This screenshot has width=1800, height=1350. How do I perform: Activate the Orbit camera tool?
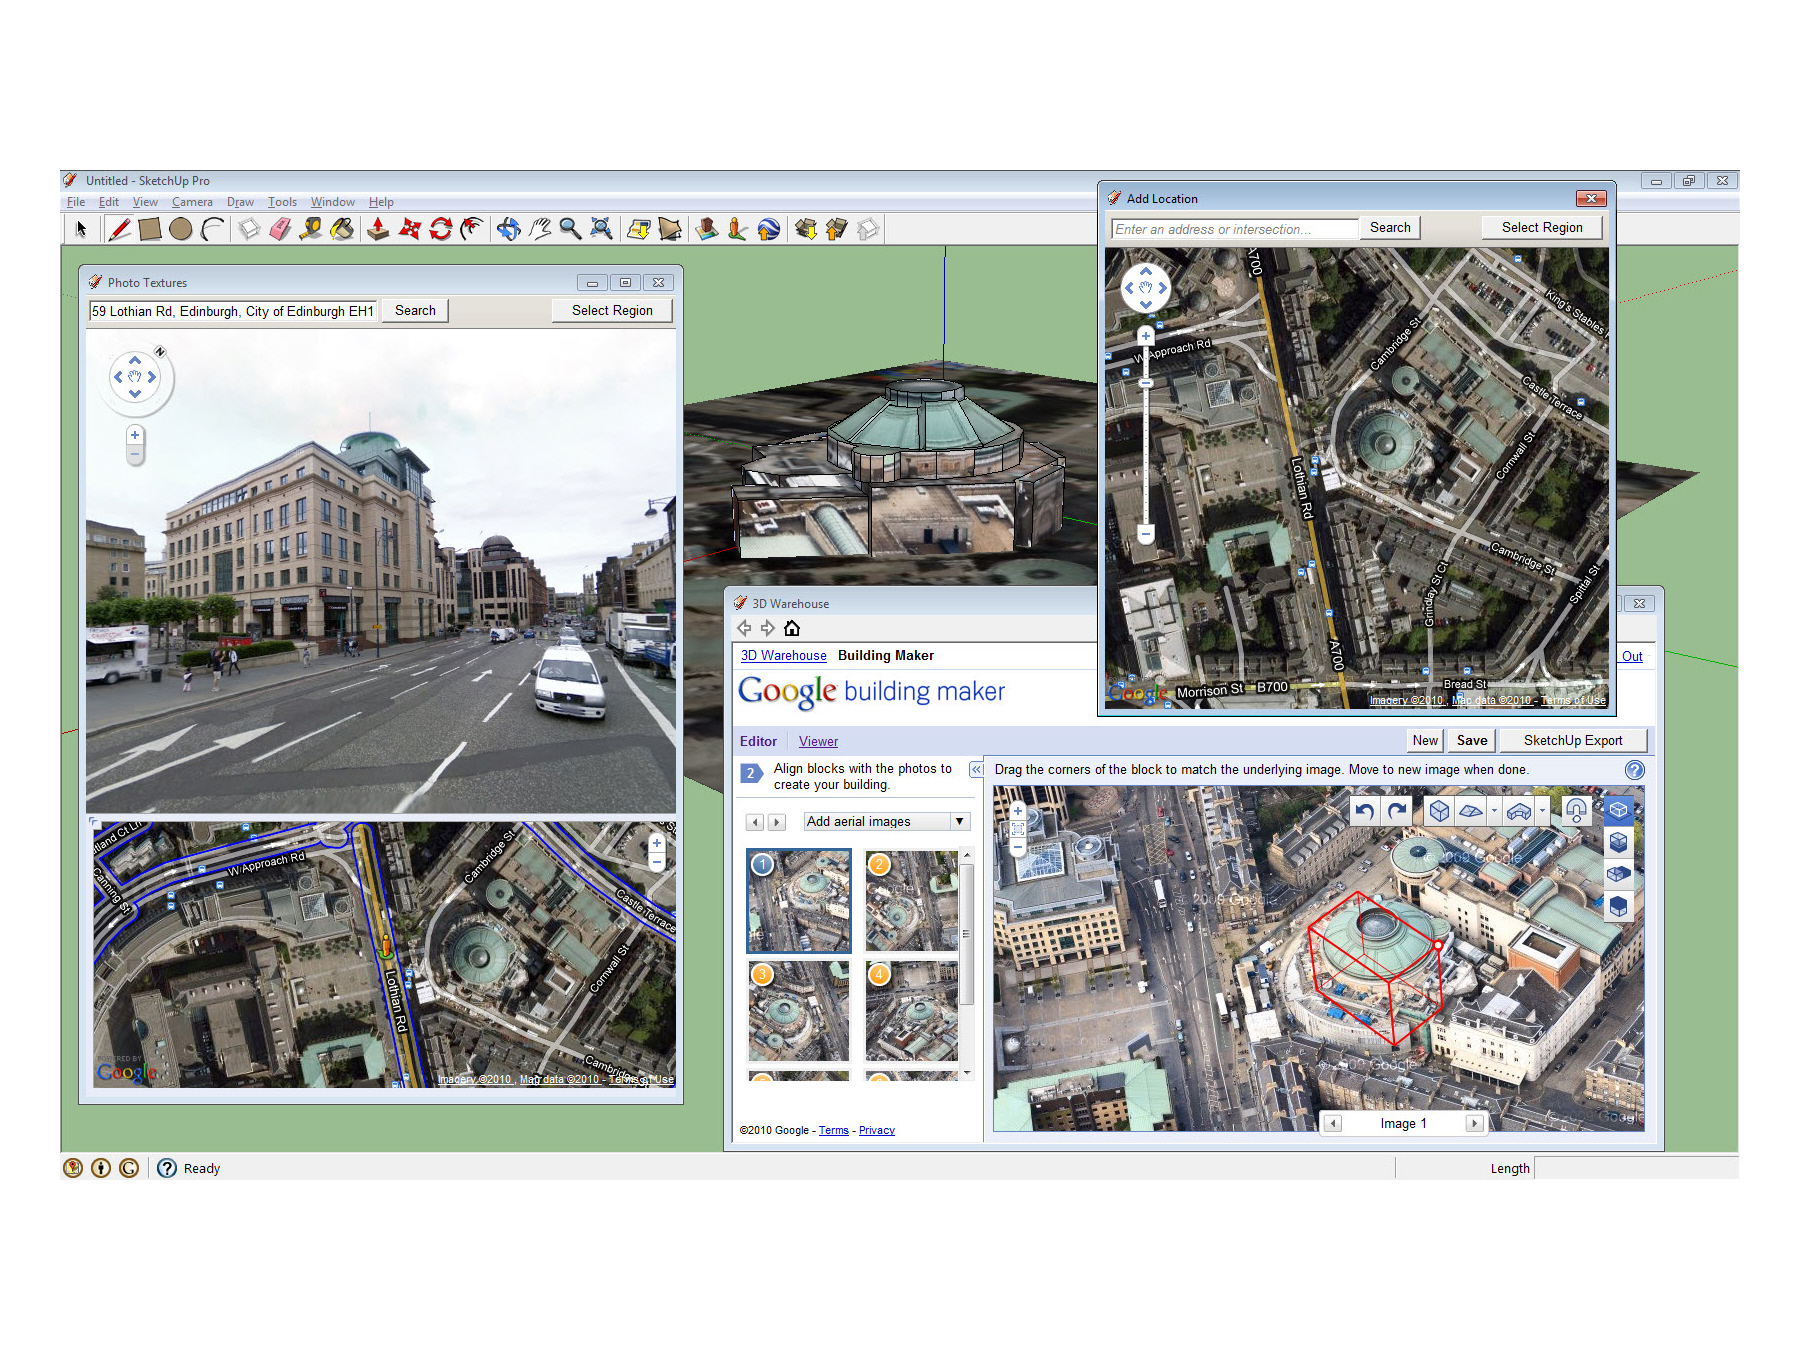click(508, 229)
